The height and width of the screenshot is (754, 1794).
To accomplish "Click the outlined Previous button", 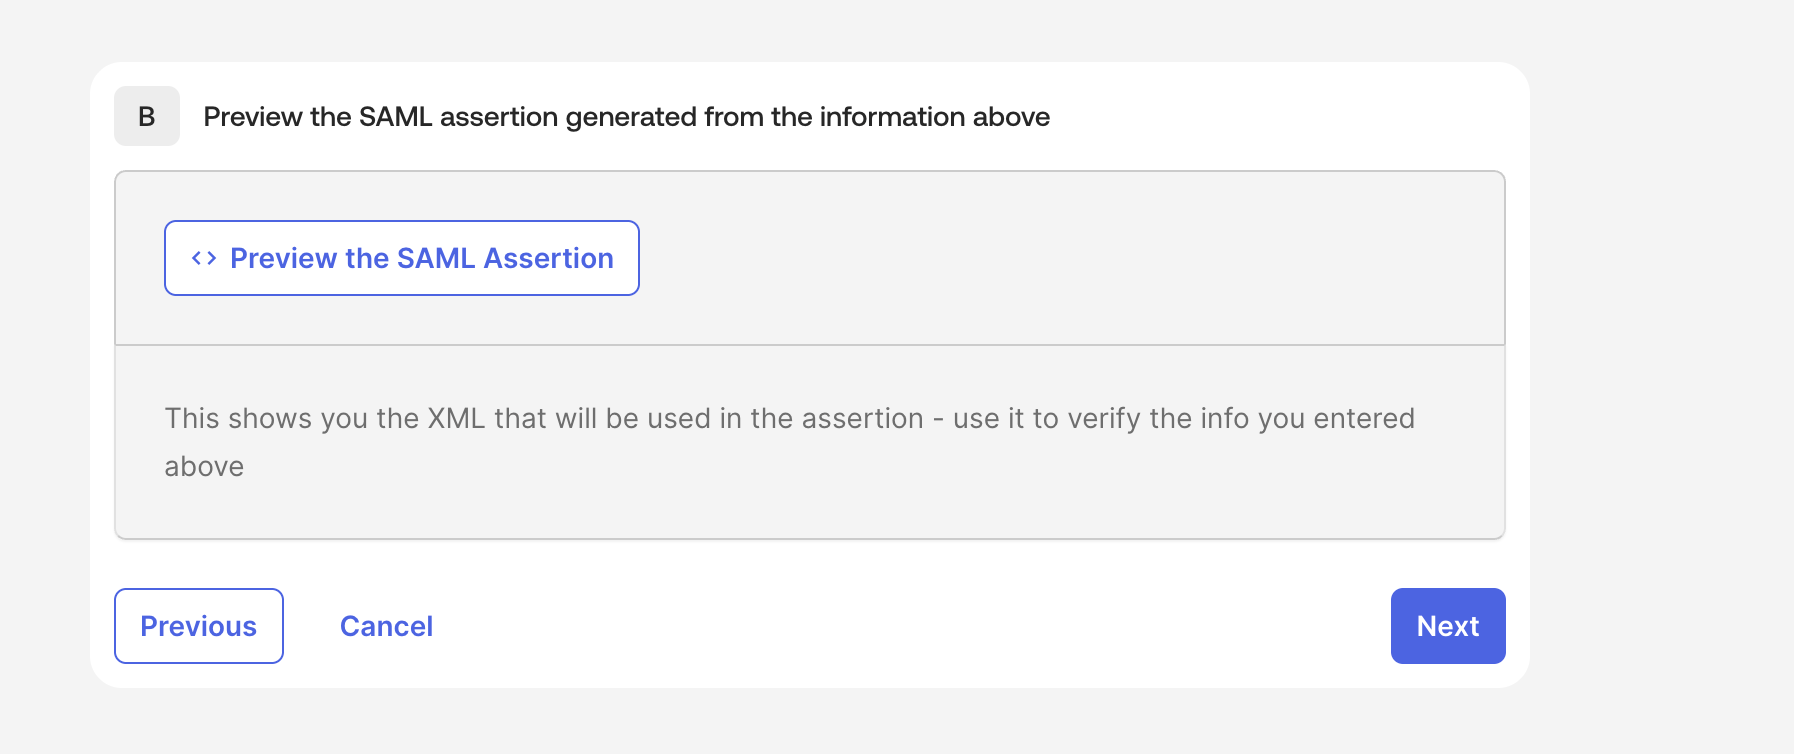I will tap(199, 626).
